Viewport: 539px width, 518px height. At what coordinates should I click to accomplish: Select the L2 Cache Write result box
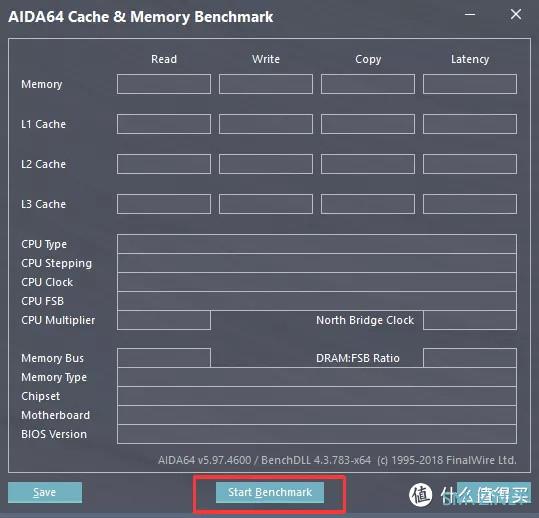pos(266,164)
